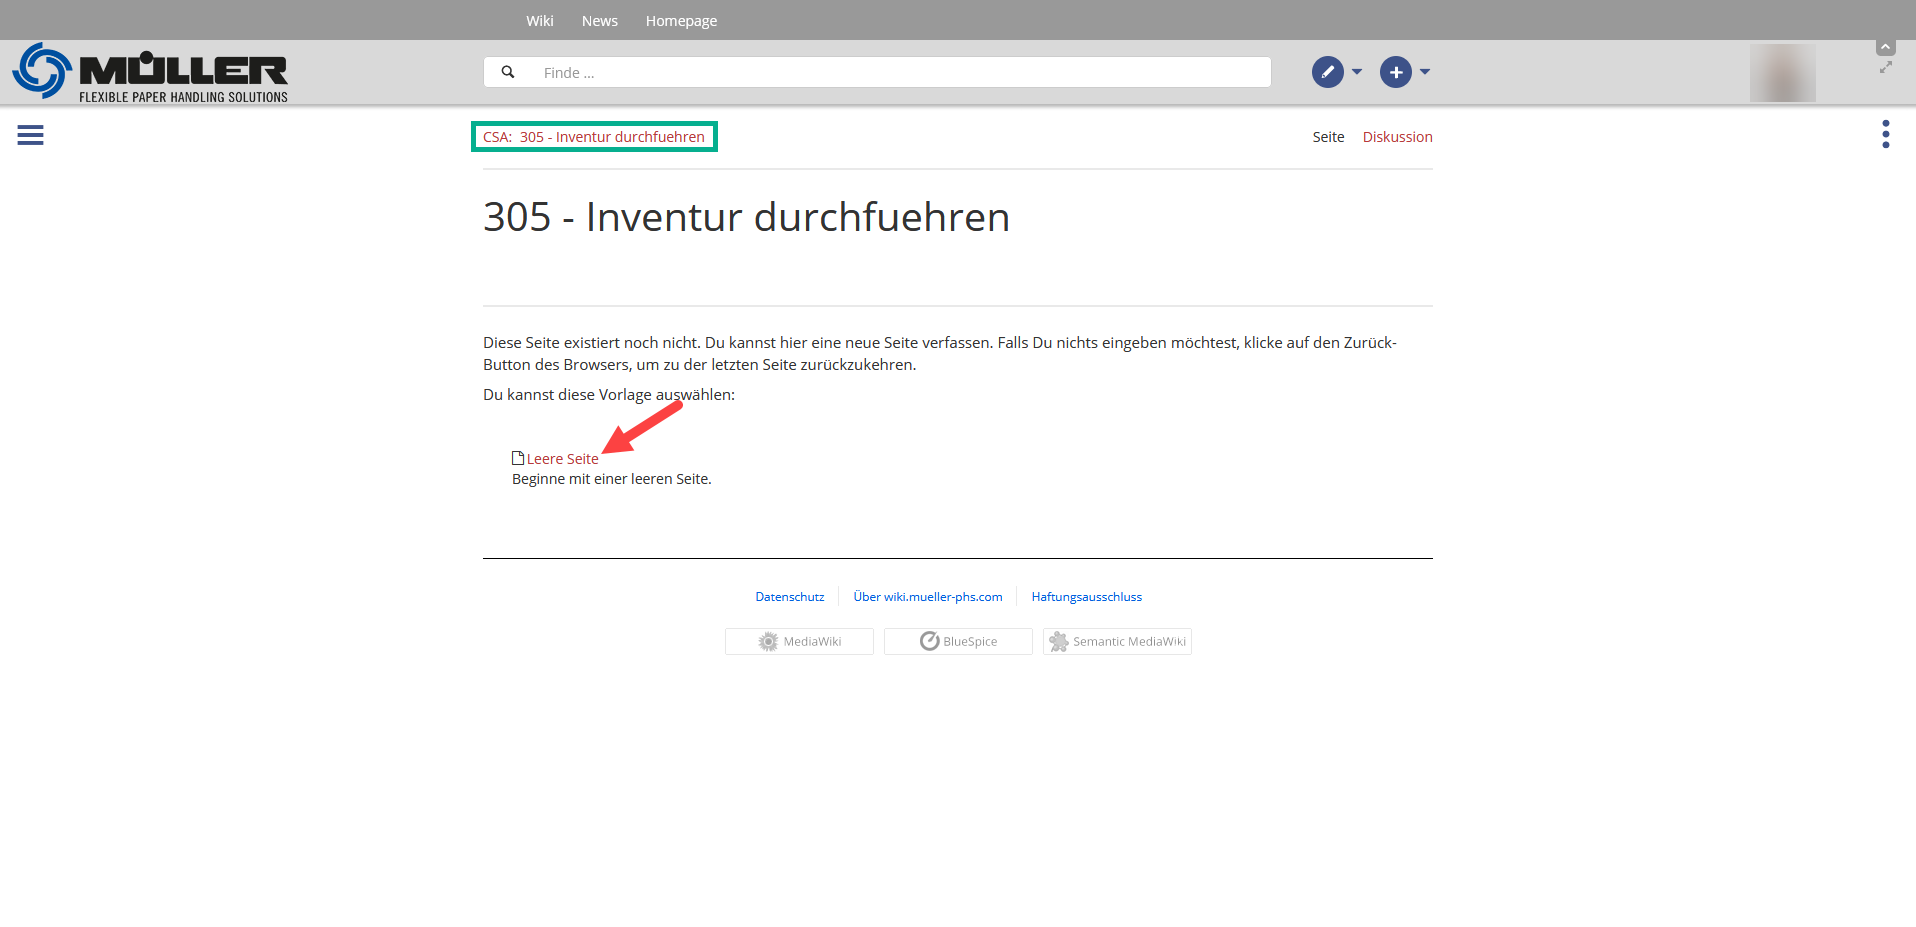Open the hamburger navigation menu
1916x927 pixels.
pos(30,135)
